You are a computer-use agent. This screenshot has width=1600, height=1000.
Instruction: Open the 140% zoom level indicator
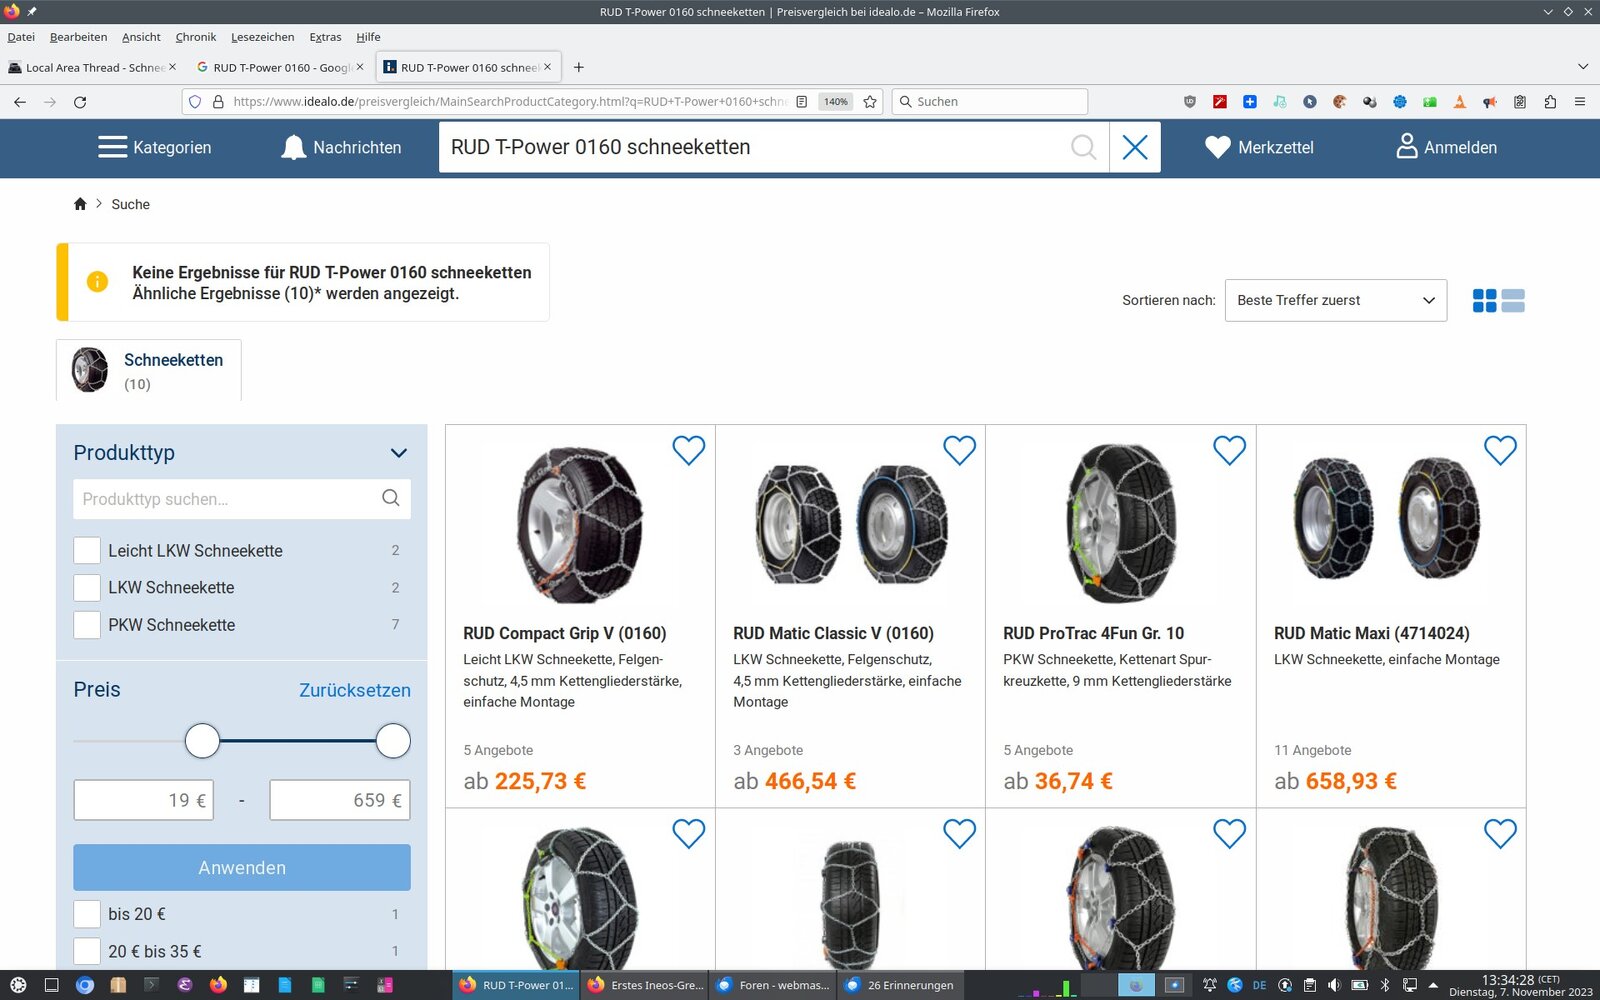pyautogui.click(x=835, y=101)
